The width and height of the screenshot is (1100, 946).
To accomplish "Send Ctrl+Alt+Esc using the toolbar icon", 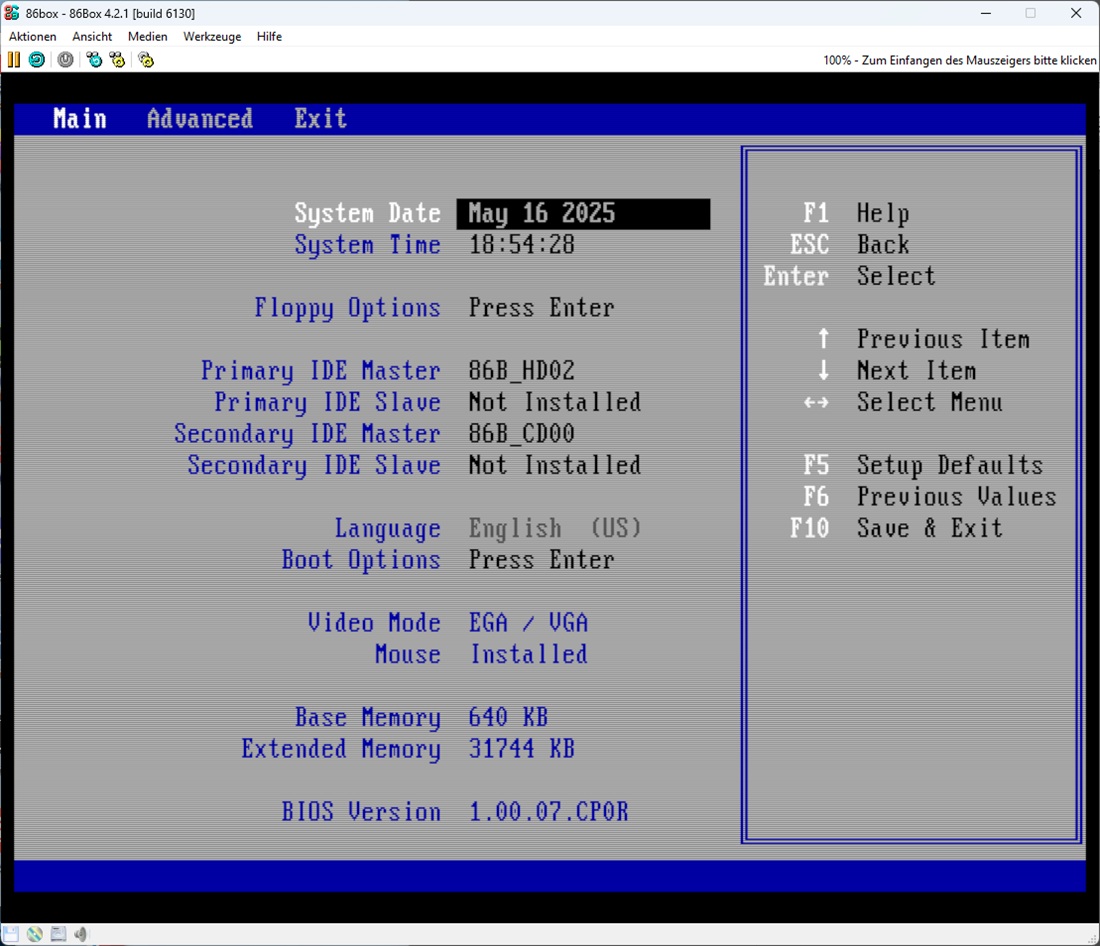I will point(118,60).
